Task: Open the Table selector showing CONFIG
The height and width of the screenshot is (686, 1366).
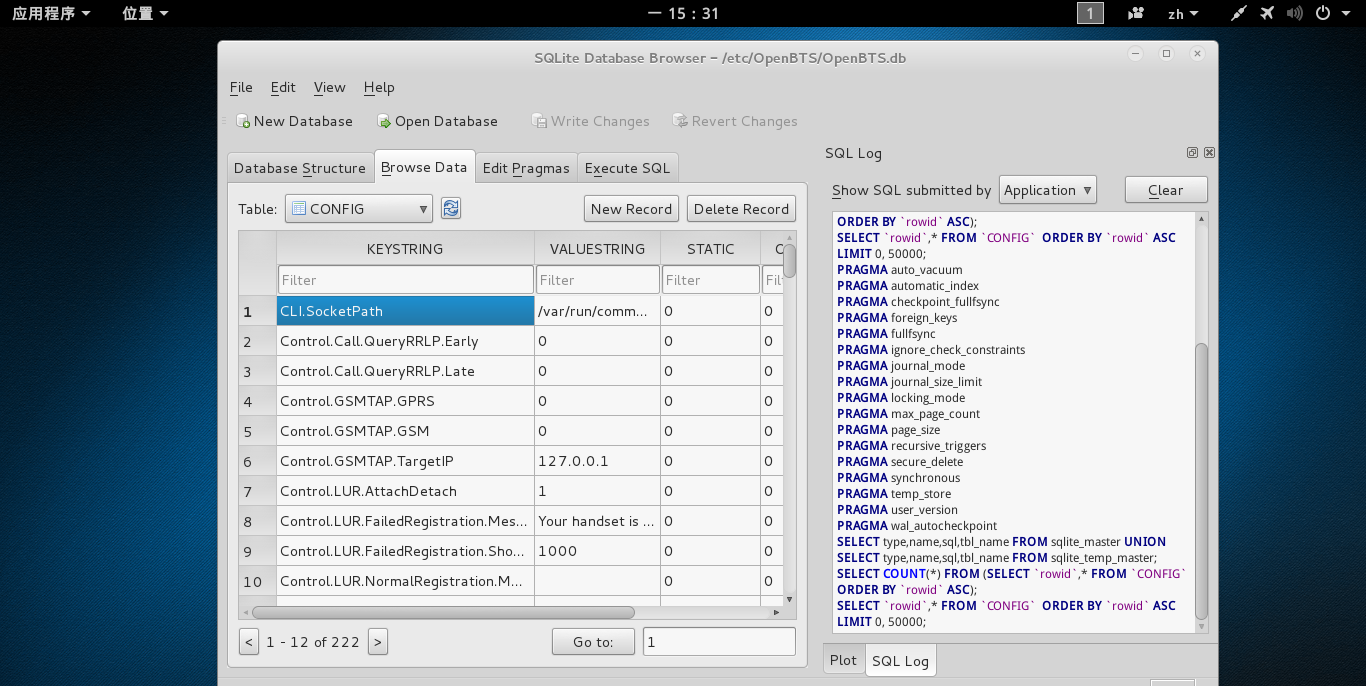Action: click(359, 209)
